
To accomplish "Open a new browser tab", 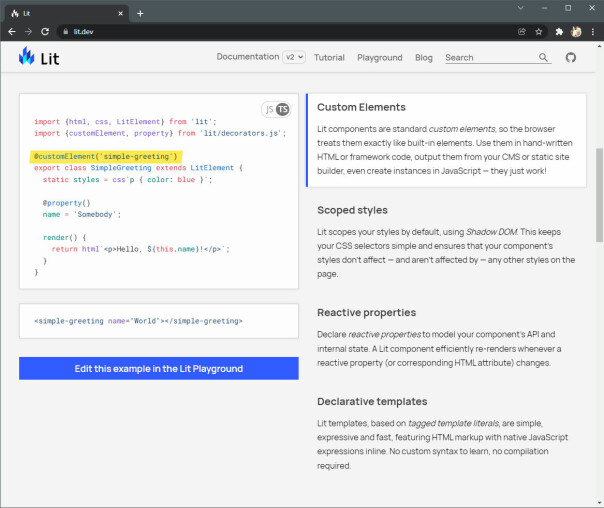I will tap(140, 13).
